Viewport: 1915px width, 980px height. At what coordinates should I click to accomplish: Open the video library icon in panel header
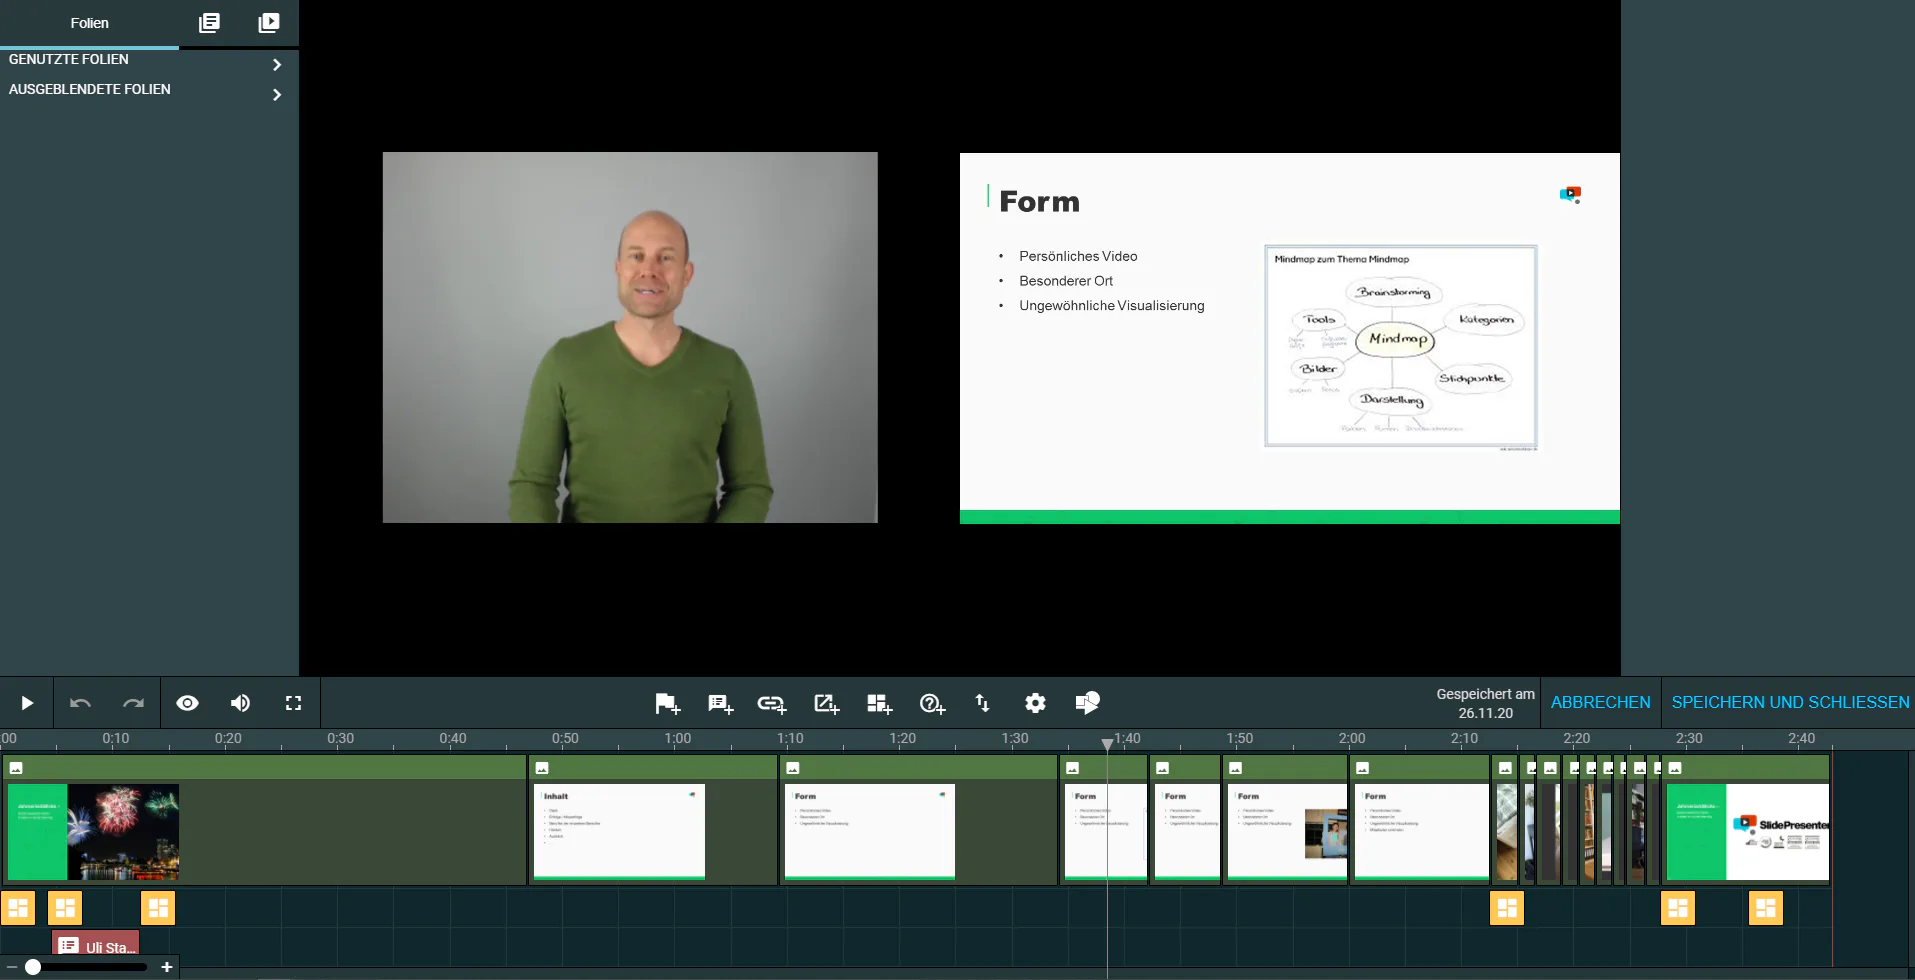269,23
